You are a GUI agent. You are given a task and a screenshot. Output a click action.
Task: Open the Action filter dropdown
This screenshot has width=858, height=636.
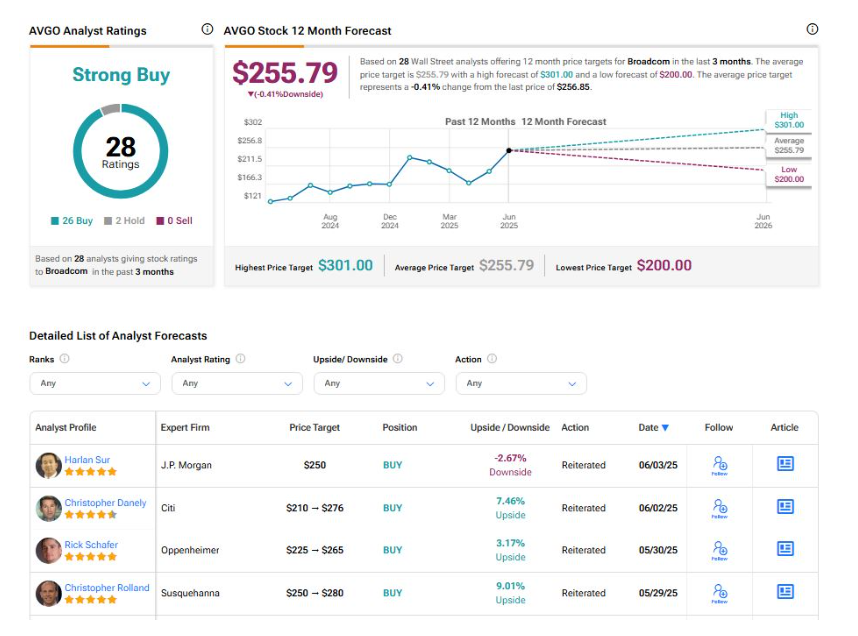click(521, 383)
